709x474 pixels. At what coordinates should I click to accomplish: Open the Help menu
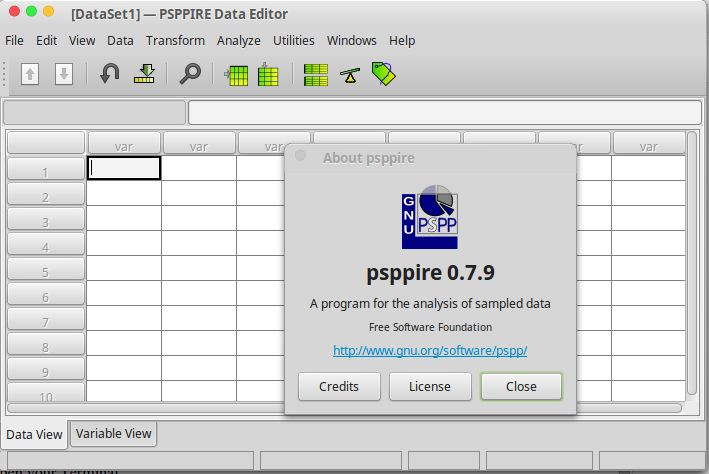(402, 40)
